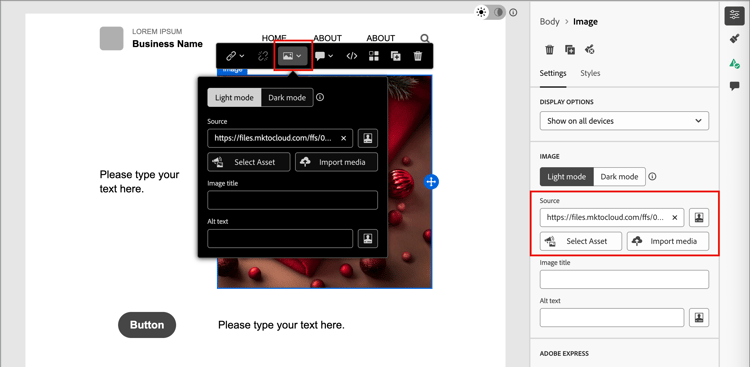Click personalization icon next to popup Source field

(x=368, y=138)
